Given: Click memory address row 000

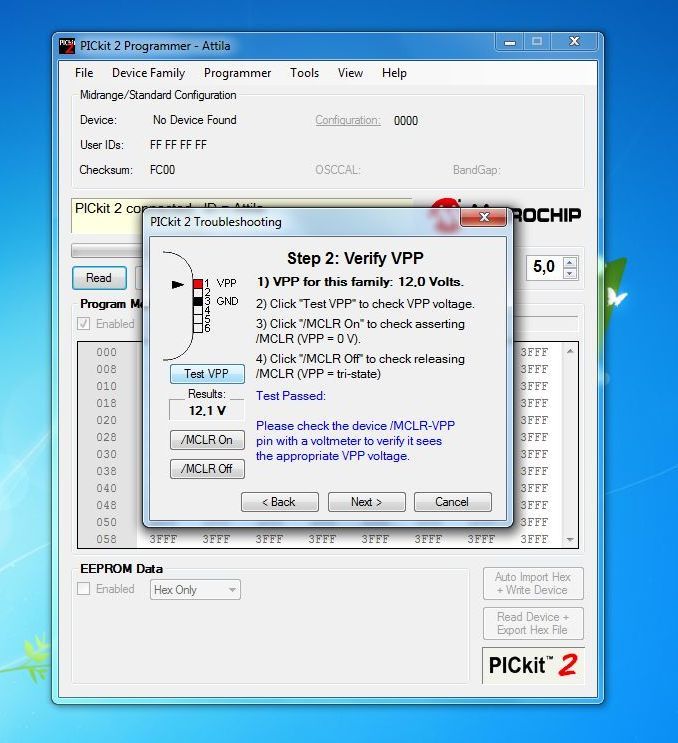Looking at the screenshot, I should click(106, 352).
